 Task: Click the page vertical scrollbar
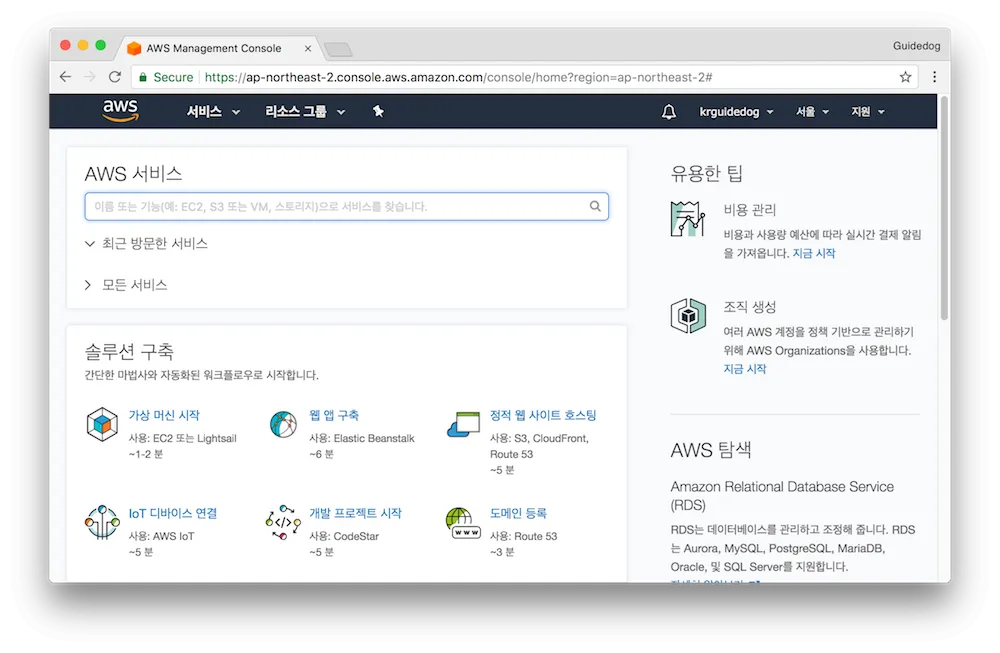(944, 207)
